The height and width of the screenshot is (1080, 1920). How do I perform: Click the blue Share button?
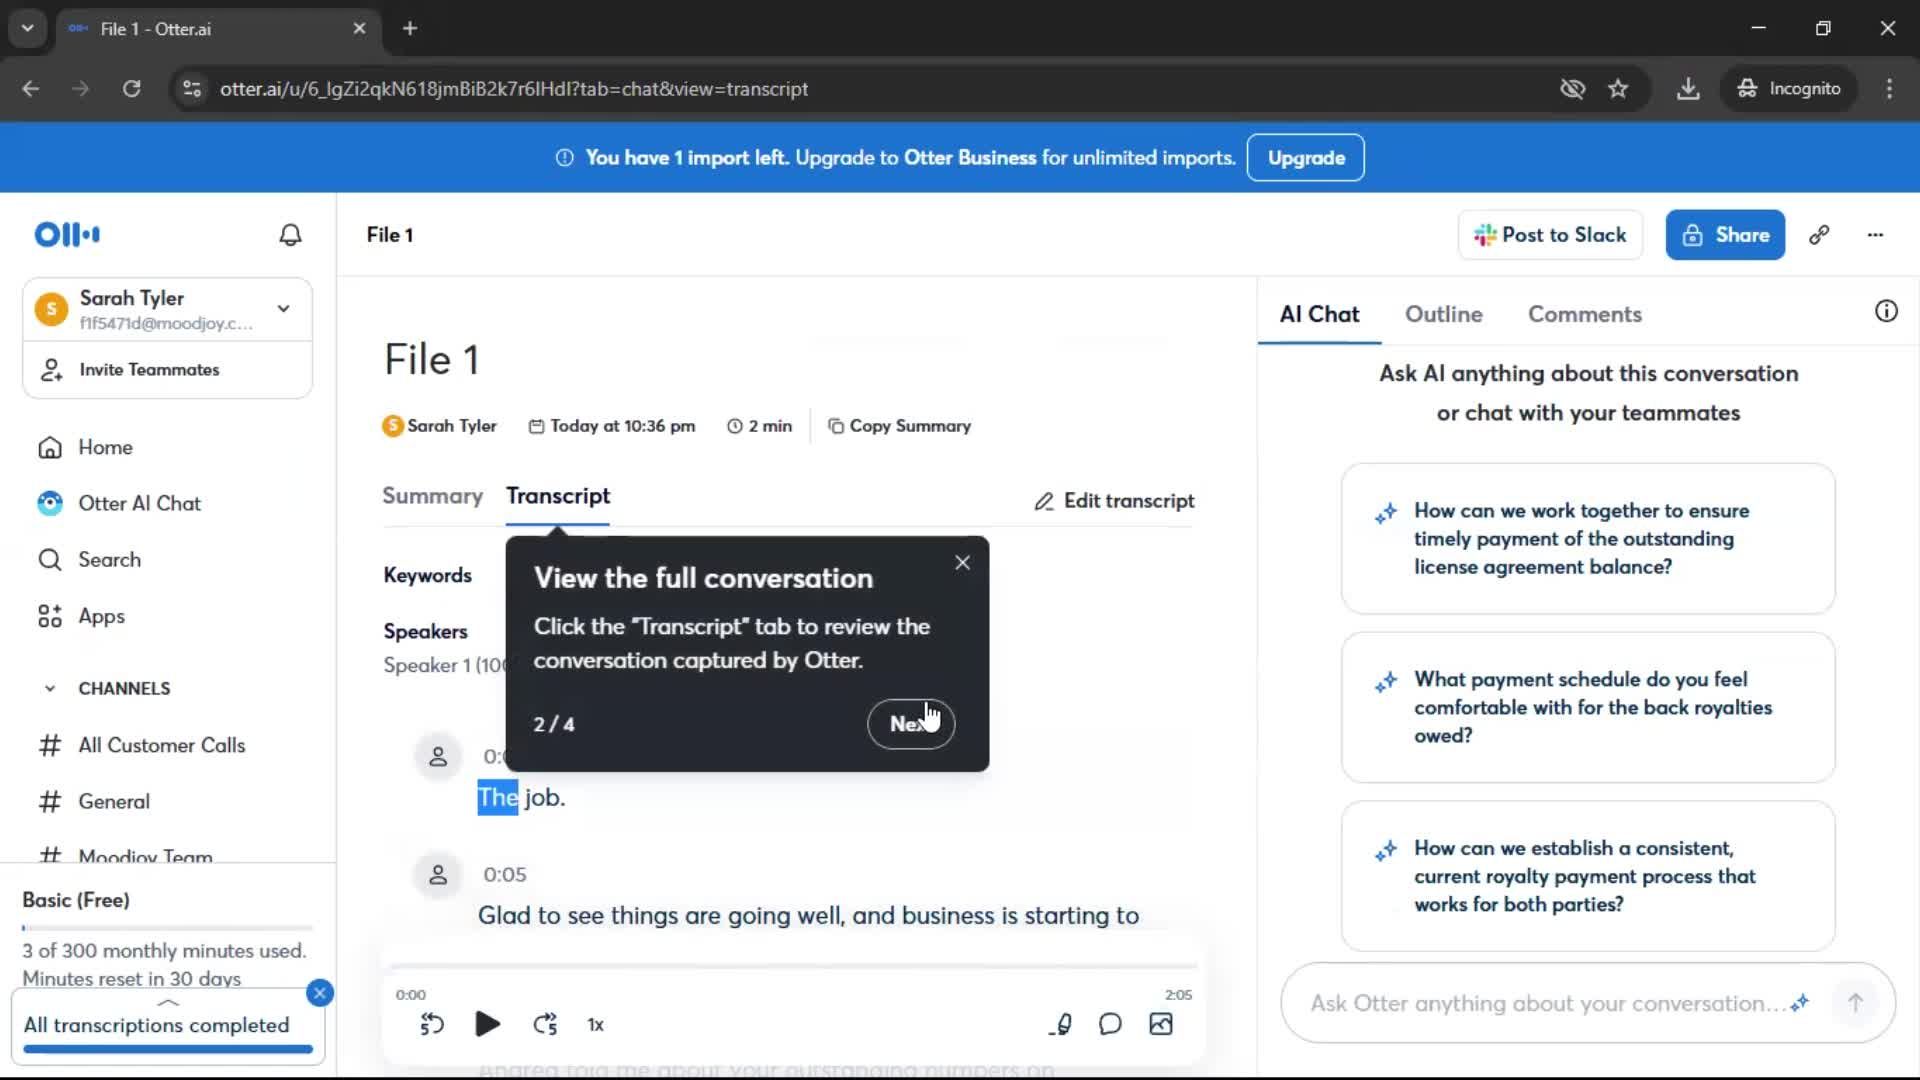point(1725,235)
